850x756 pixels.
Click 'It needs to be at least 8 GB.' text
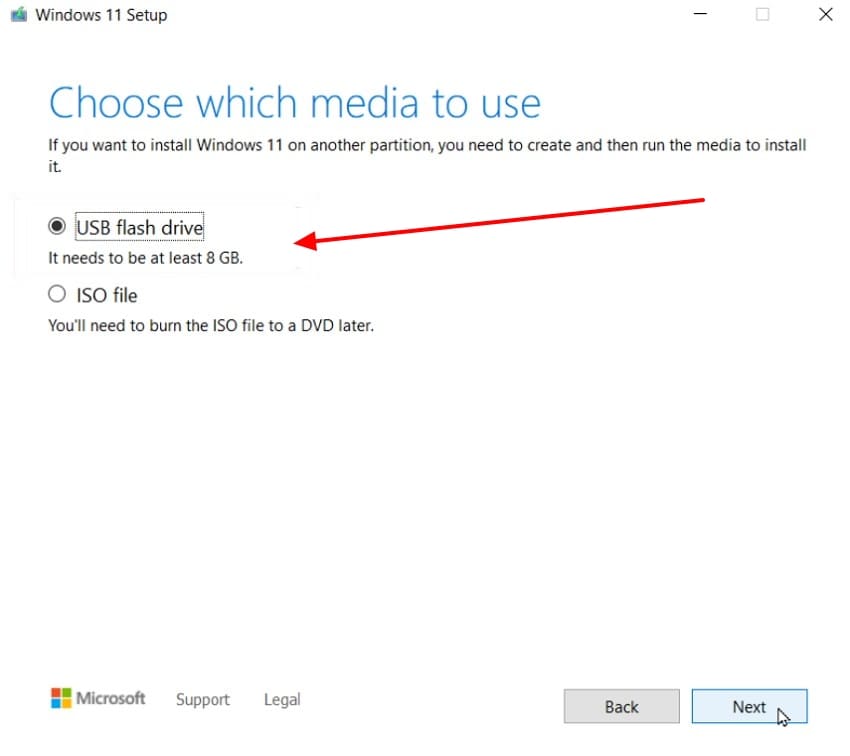click(145, 258)
